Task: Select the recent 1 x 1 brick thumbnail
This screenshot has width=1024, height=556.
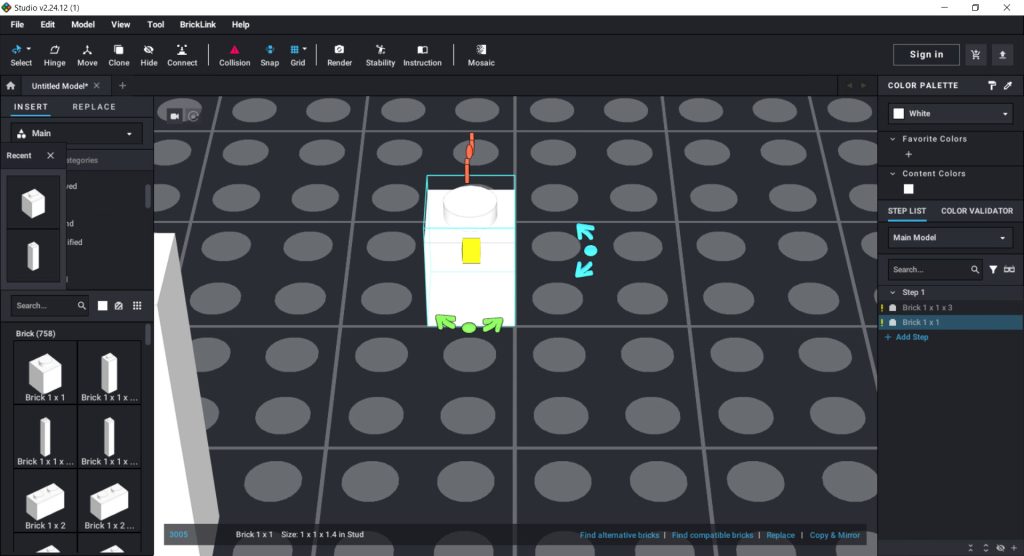Action: [x=33, y=203]
